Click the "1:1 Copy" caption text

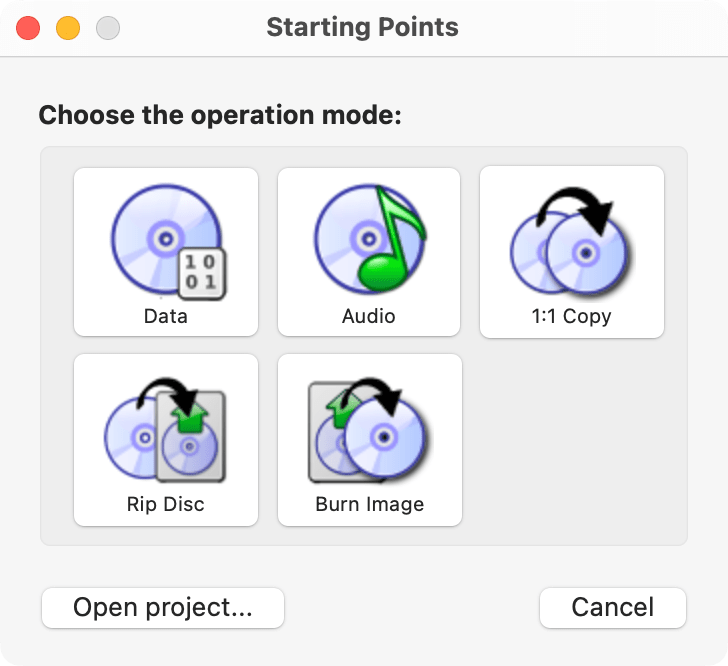[572, 317]
